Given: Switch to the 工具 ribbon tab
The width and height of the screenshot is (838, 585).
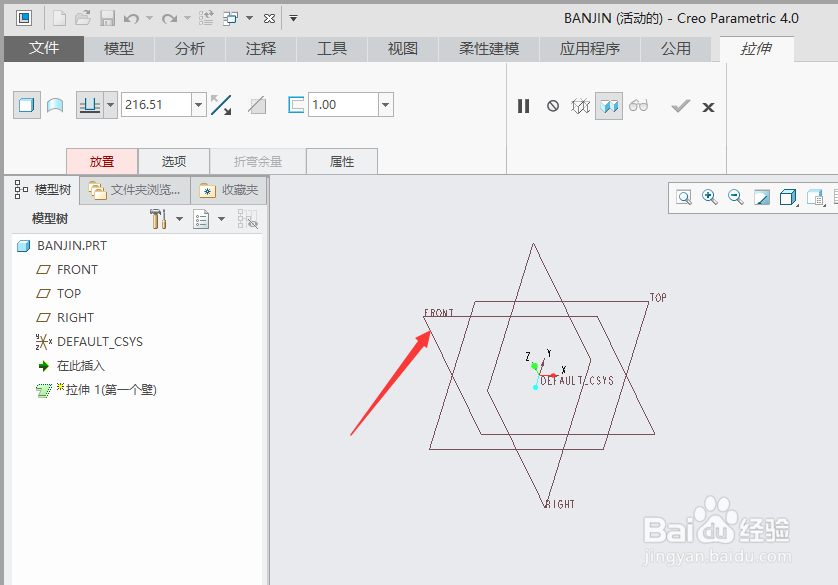Looking at the screenshot, I should [x=332, y=49].
